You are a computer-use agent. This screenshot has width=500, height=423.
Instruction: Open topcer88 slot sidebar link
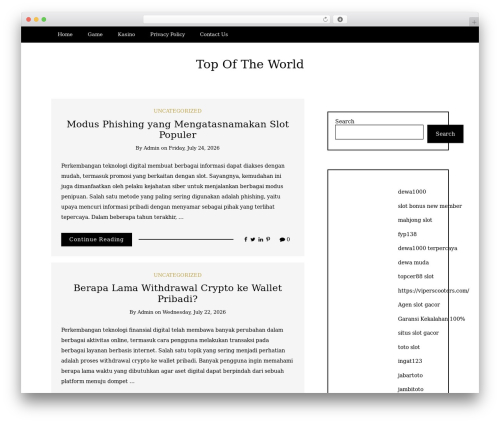(x=416, y=276)
